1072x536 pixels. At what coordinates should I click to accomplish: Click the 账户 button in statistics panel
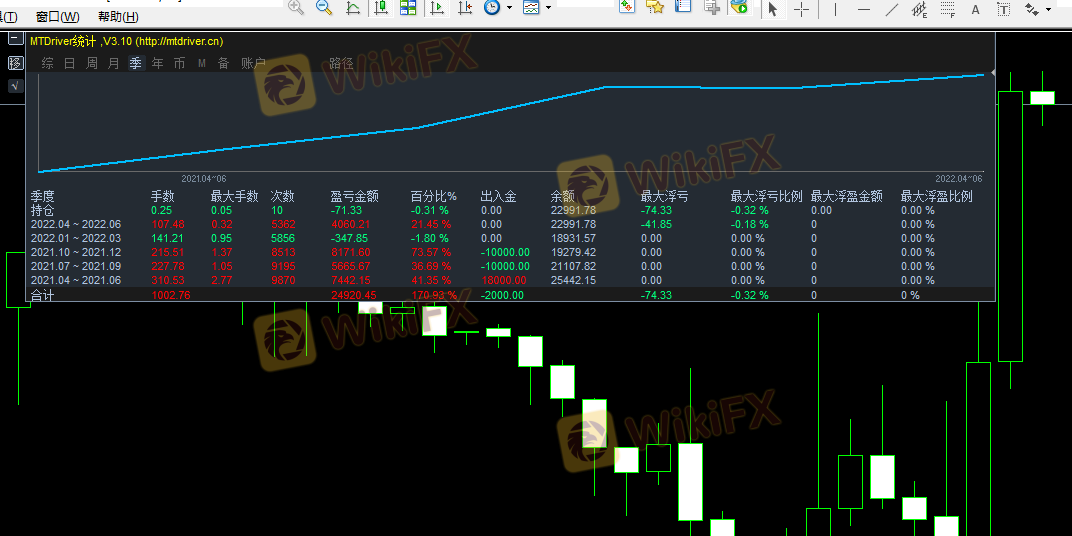(253, 63)
